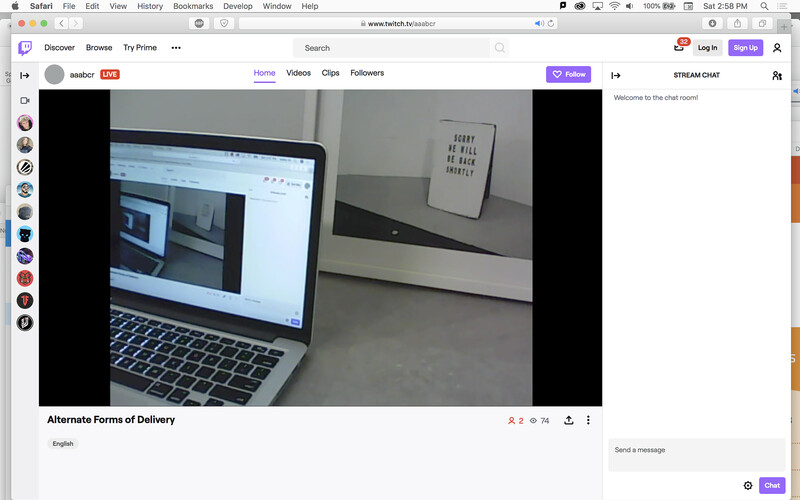Viewport: 800px width, 500px height.
Task: Switch to the Clips tab
Action: 331,73
